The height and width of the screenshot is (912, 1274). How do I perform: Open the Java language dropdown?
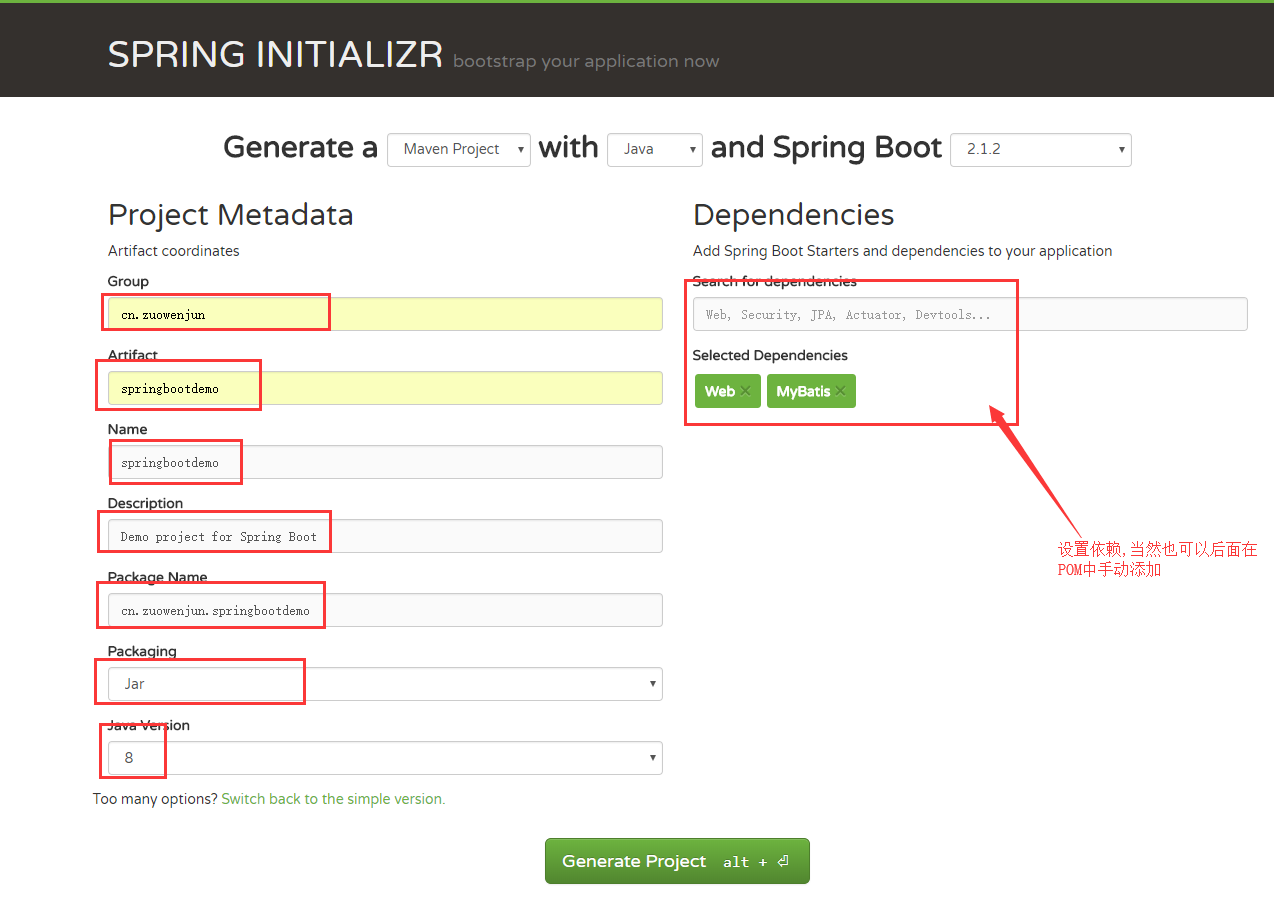[655, 149]
